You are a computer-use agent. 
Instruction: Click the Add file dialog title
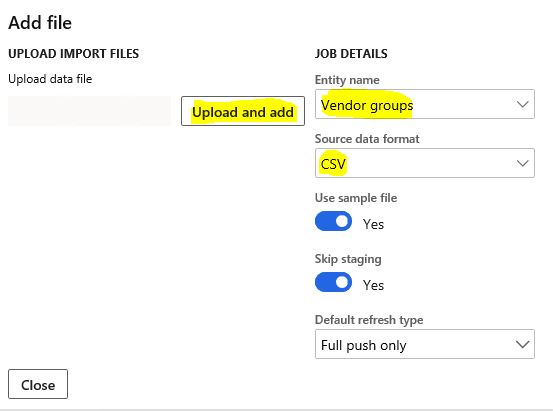point(40,23)
